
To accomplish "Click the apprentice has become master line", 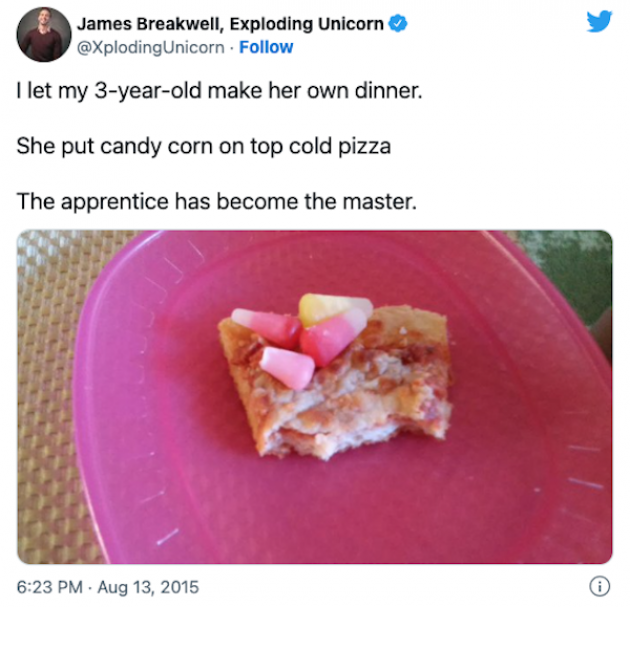I will pos(217,201).
